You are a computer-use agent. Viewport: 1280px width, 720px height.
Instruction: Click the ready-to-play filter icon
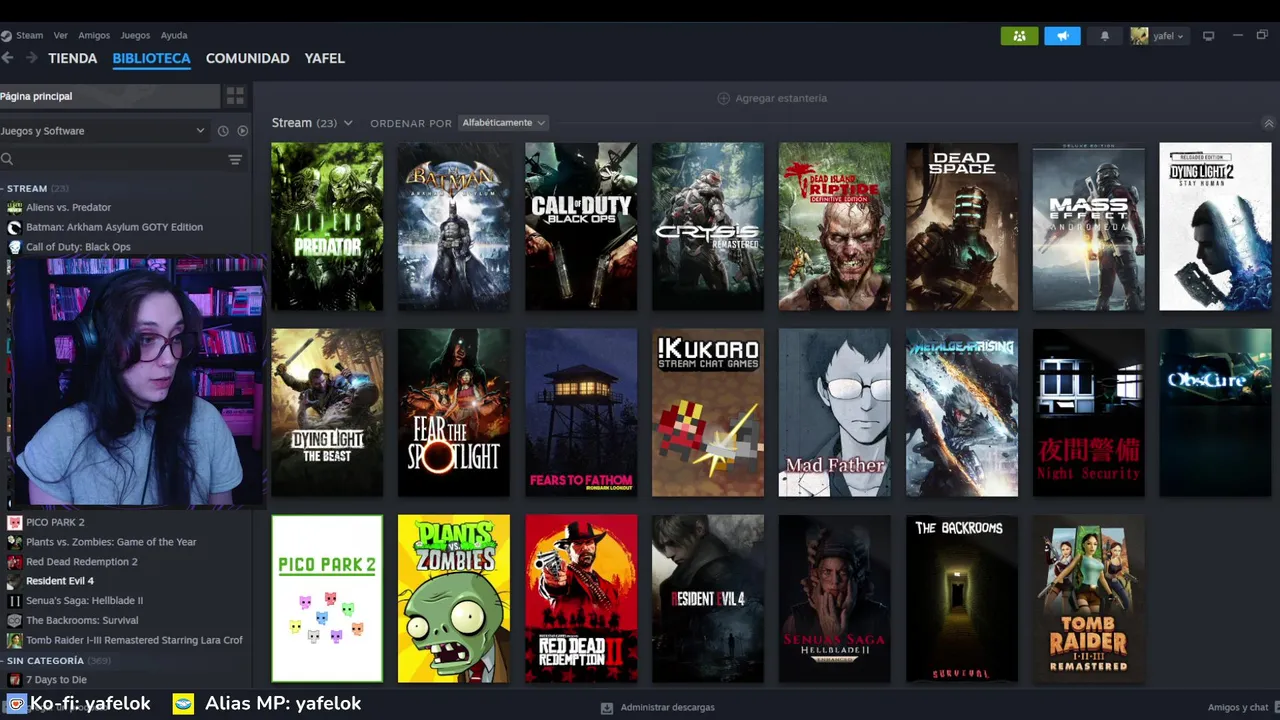click(242, 131)
